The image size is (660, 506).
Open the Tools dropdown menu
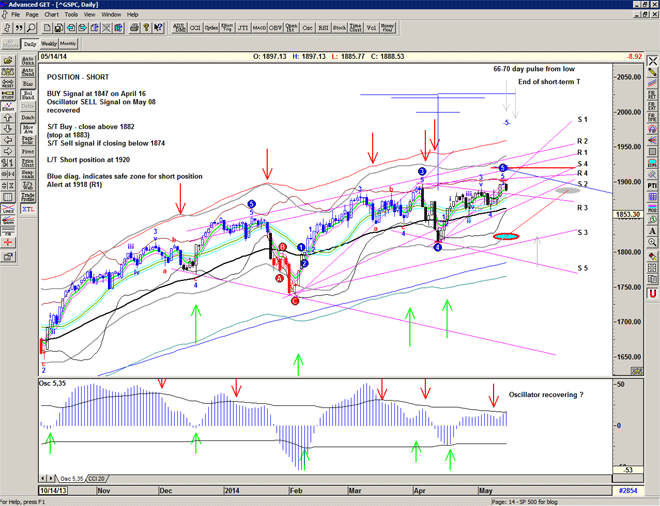[x=73, y=15]
